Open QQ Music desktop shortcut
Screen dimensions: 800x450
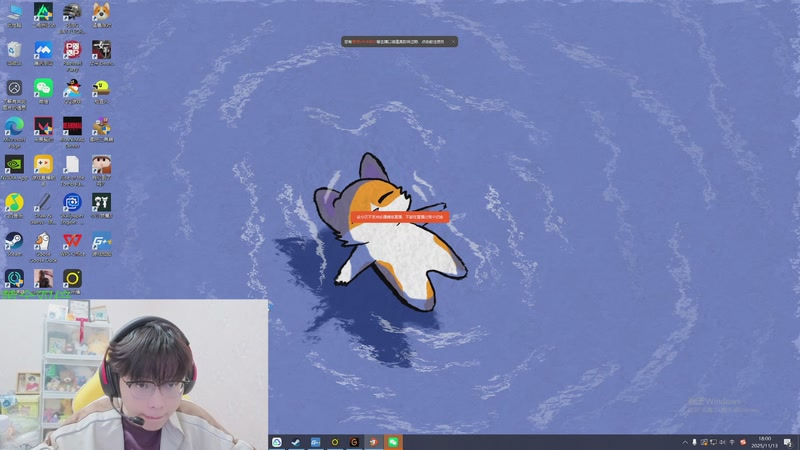coord(14,205)
